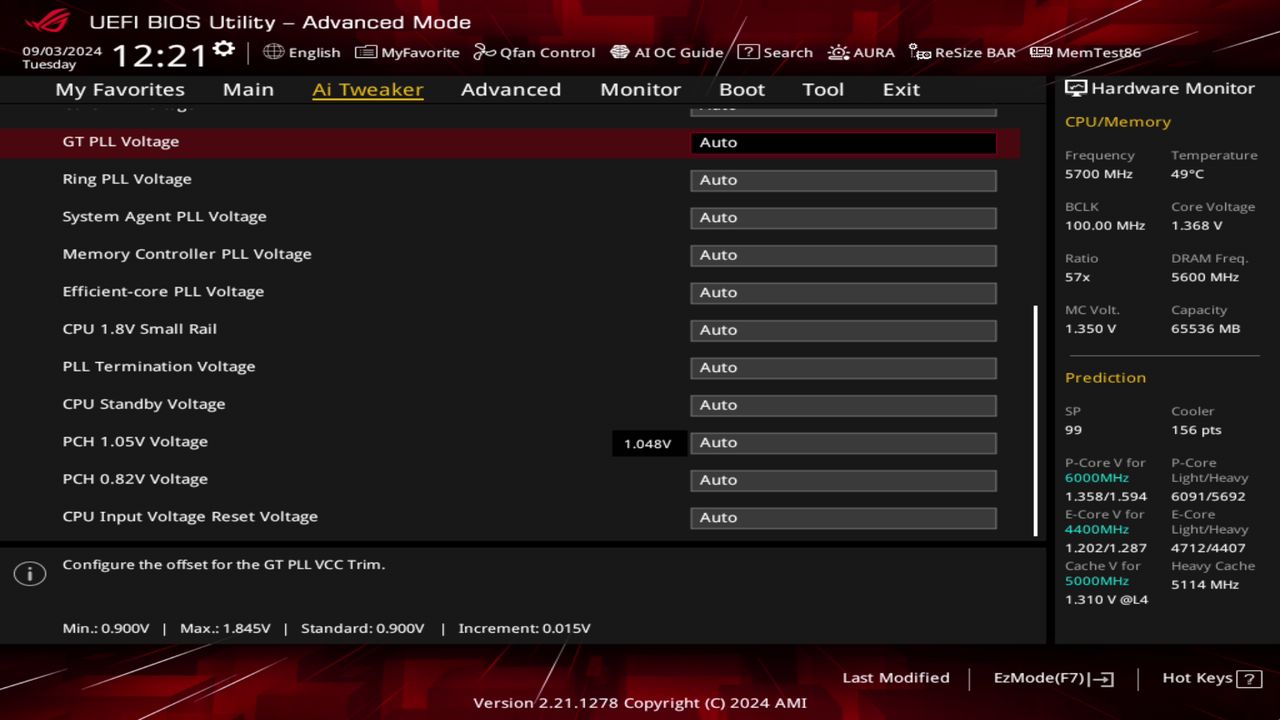The image size is (1280, 720).
Task: Click the 12:21 clock display
Action: (x=158, y=55)
